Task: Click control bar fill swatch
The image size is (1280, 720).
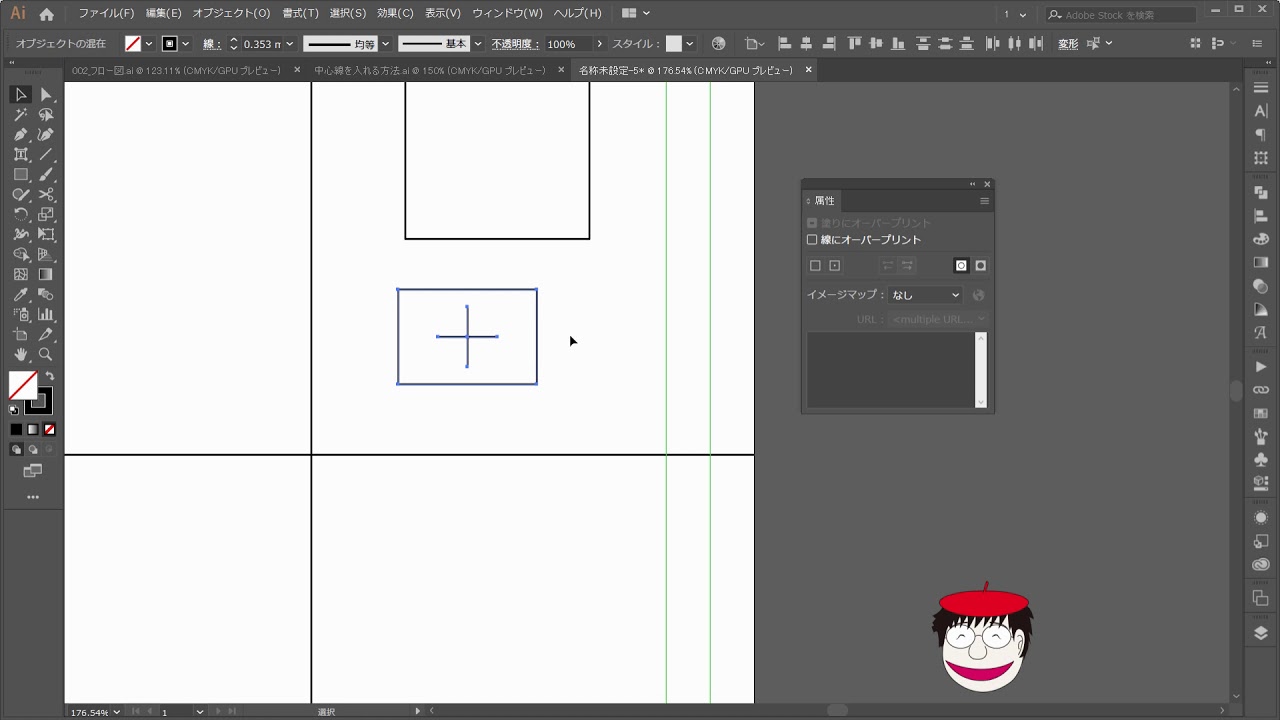Action: pyautogui.click(x=132, y=44)
